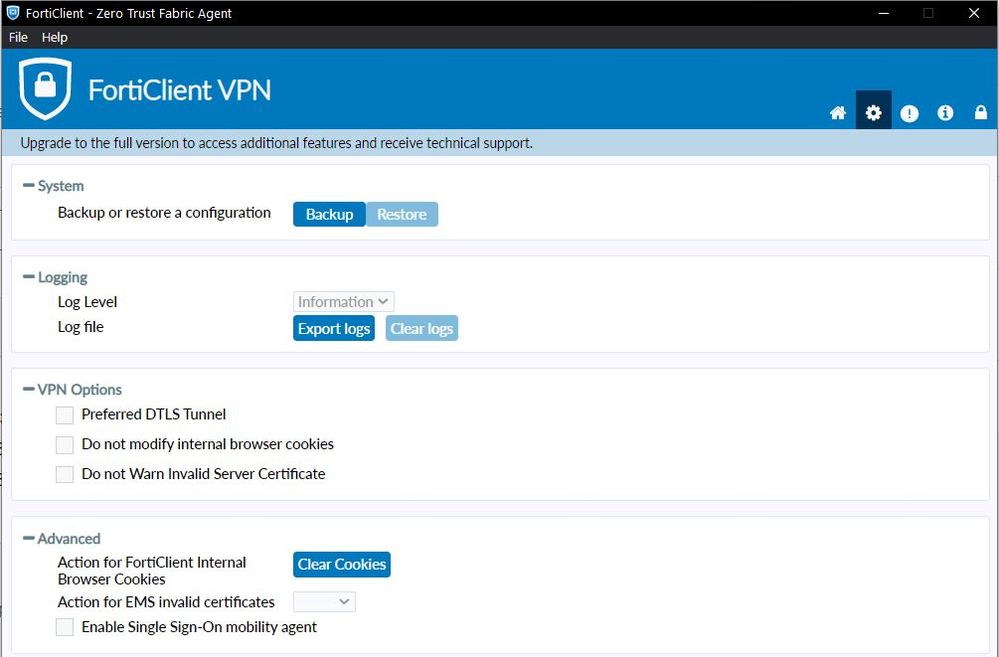The image size is (999, 657).
Task: Open the exclamation notifications icon
Action: click(909, 113)
